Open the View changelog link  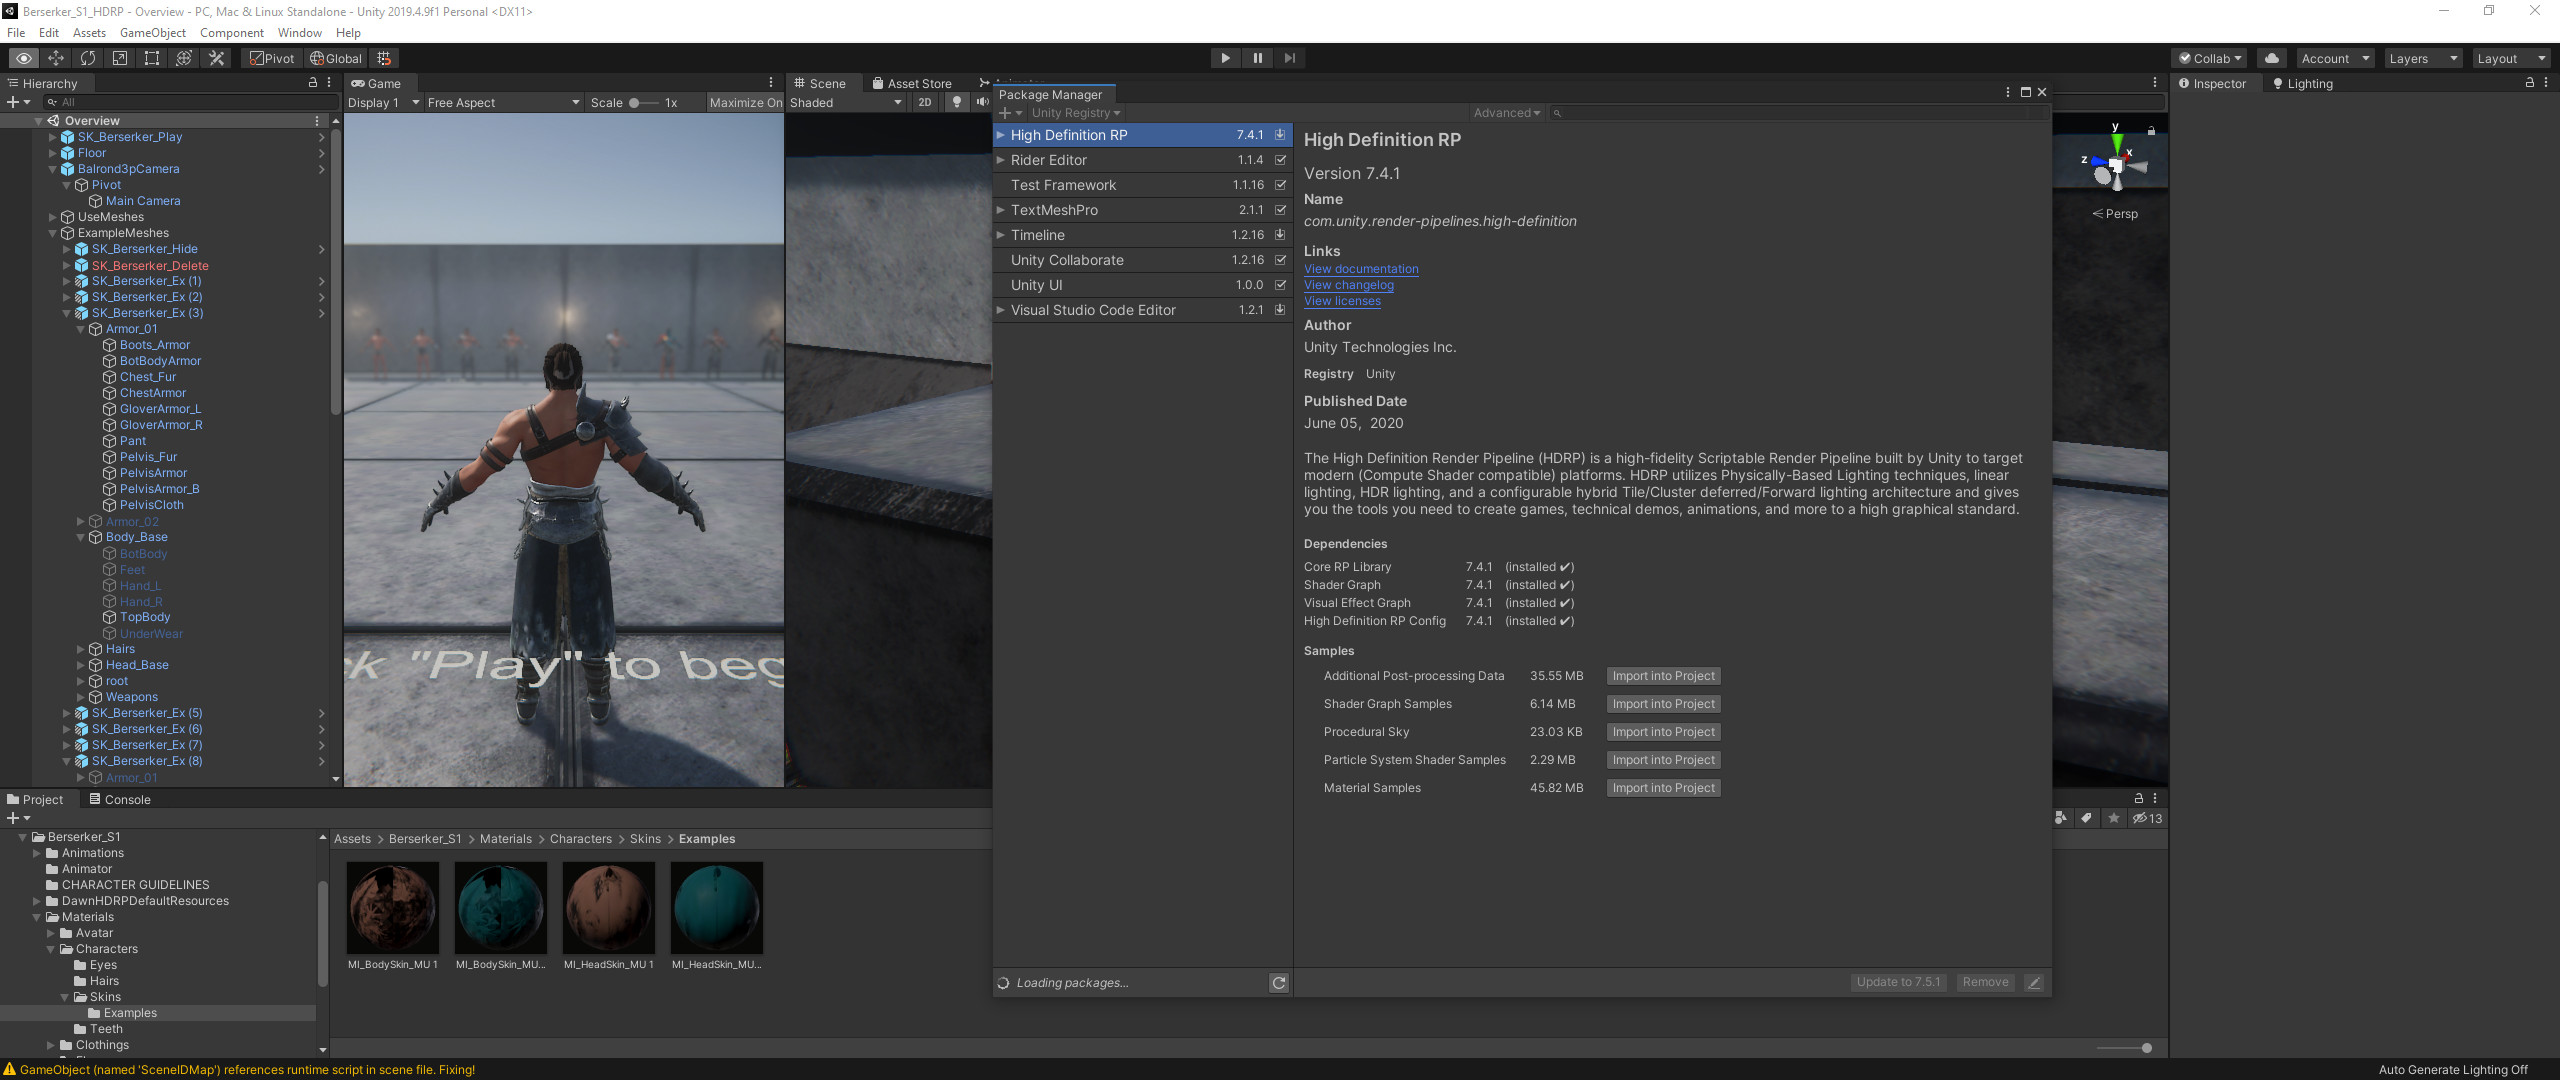[1349, 285]
